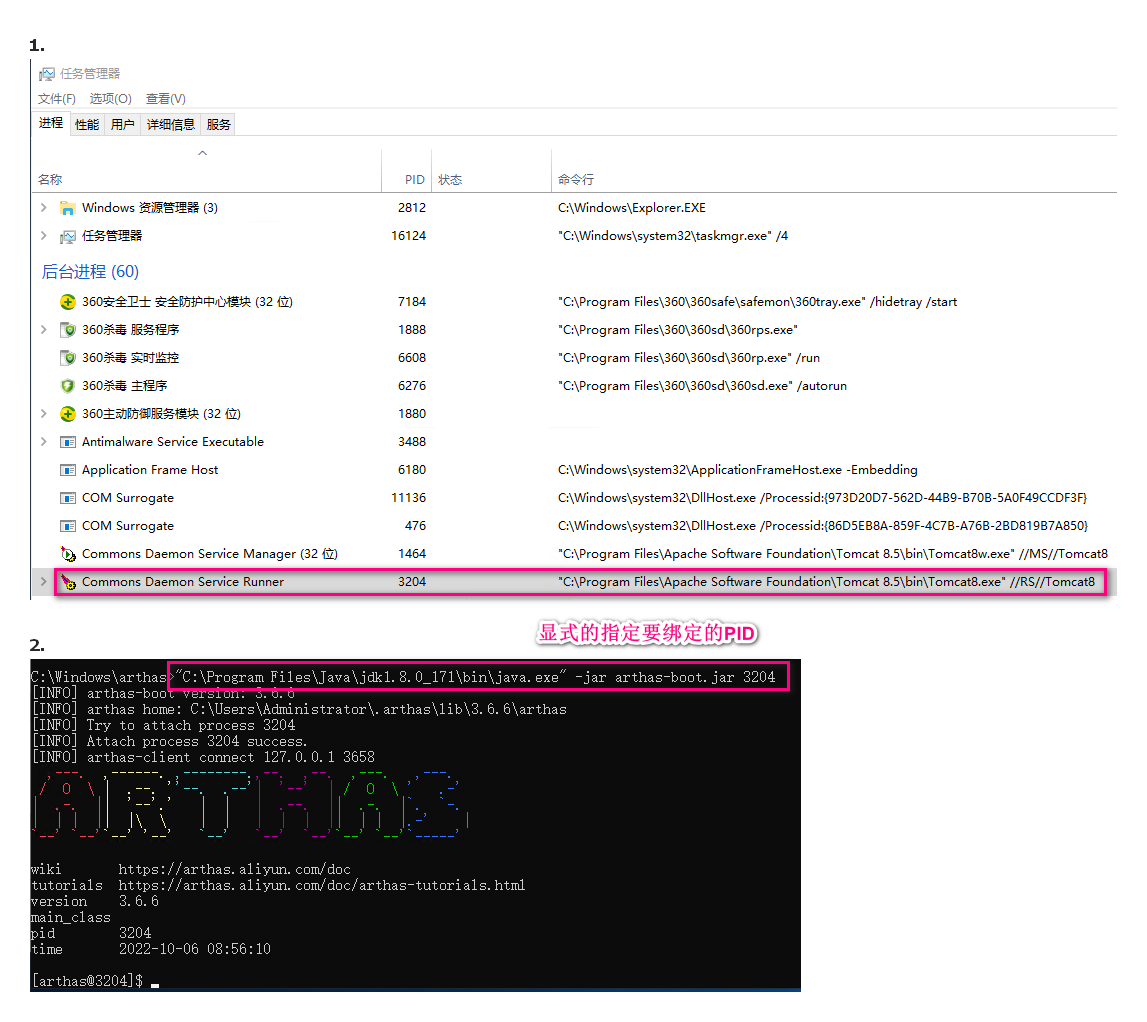The width and height of the screenshot is (1147, 1022).
Task: Click PID 1464 in the process list
Action: pos(412,554)
